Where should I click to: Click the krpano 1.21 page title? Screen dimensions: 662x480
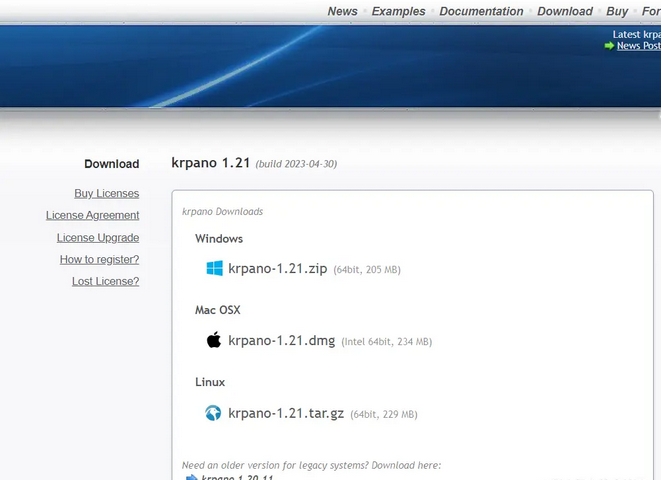pyautogui.click(x=211, y=163)
